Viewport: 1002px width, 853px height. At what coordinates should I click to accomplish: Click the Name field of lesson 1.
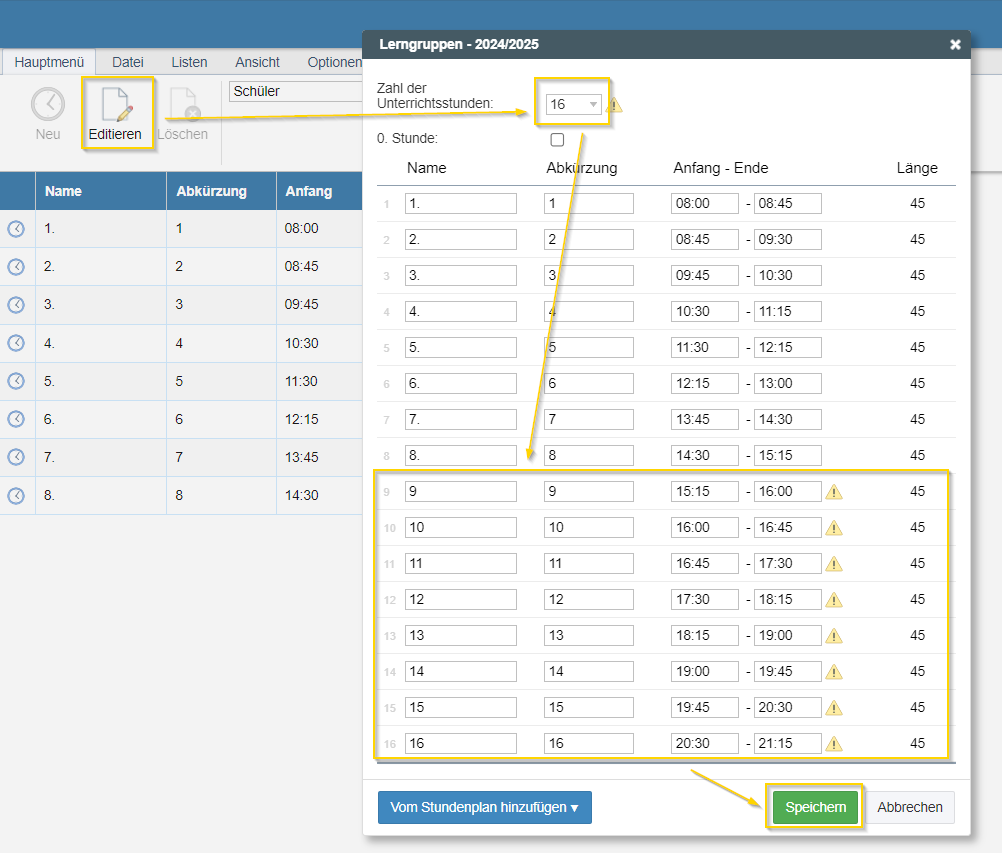coord(461,204)
